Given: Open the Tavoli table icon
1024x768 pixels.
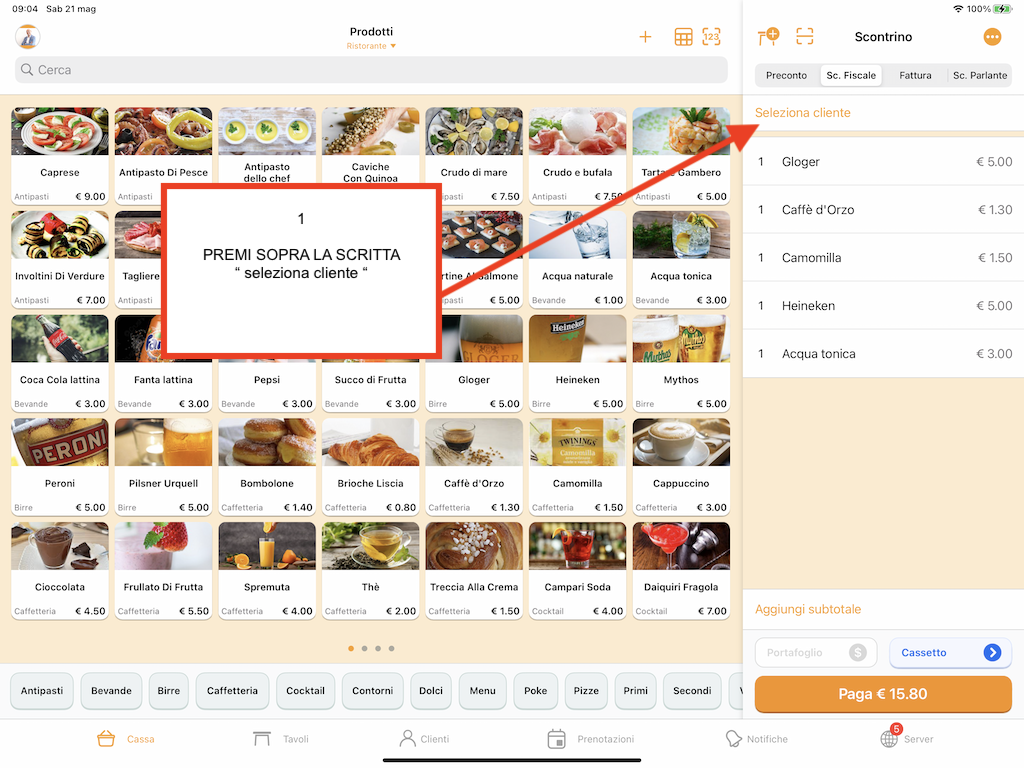Looking at the screenshot, I should tap(261, 739).
